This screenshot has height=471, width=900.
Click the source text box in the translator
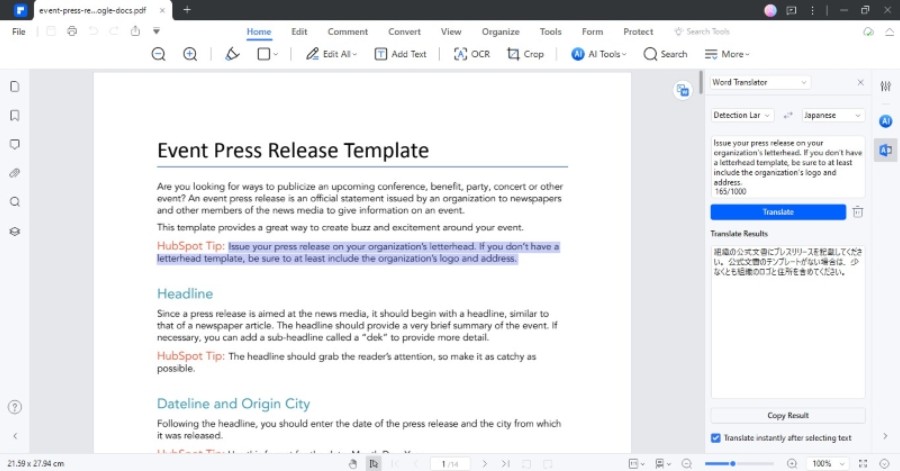click(788, 167)
